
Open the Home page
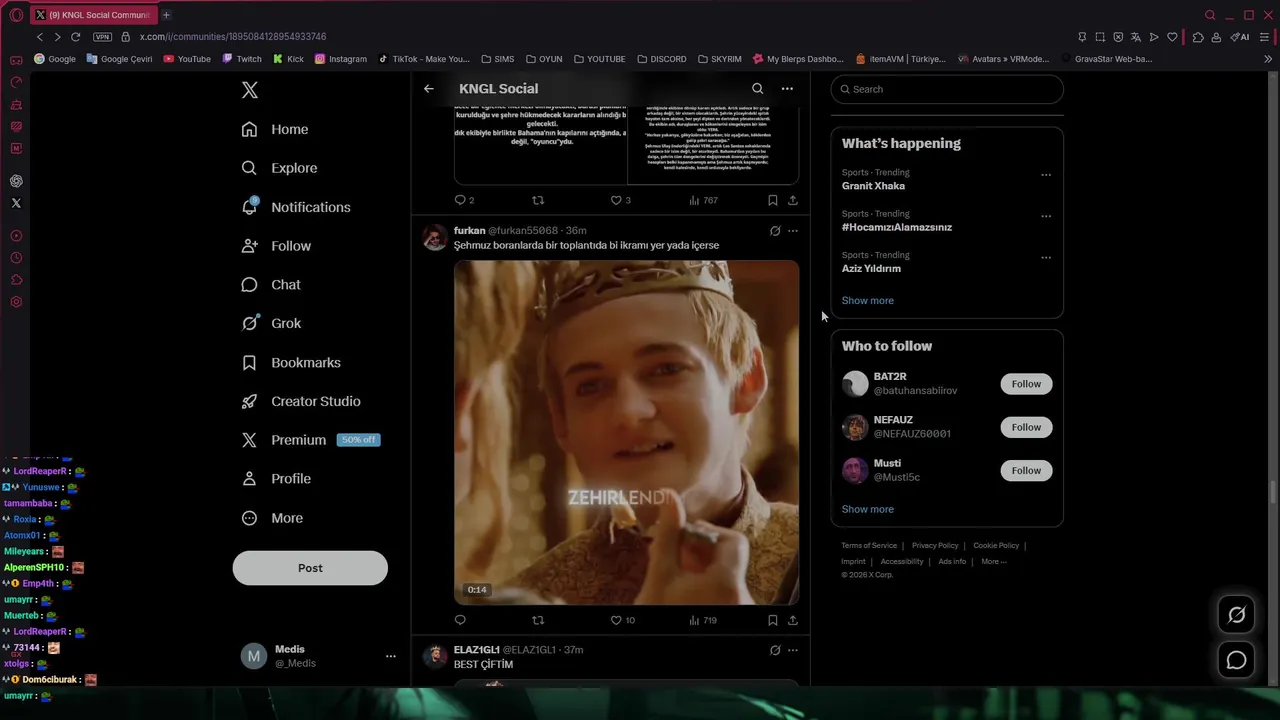coord(275,129)
